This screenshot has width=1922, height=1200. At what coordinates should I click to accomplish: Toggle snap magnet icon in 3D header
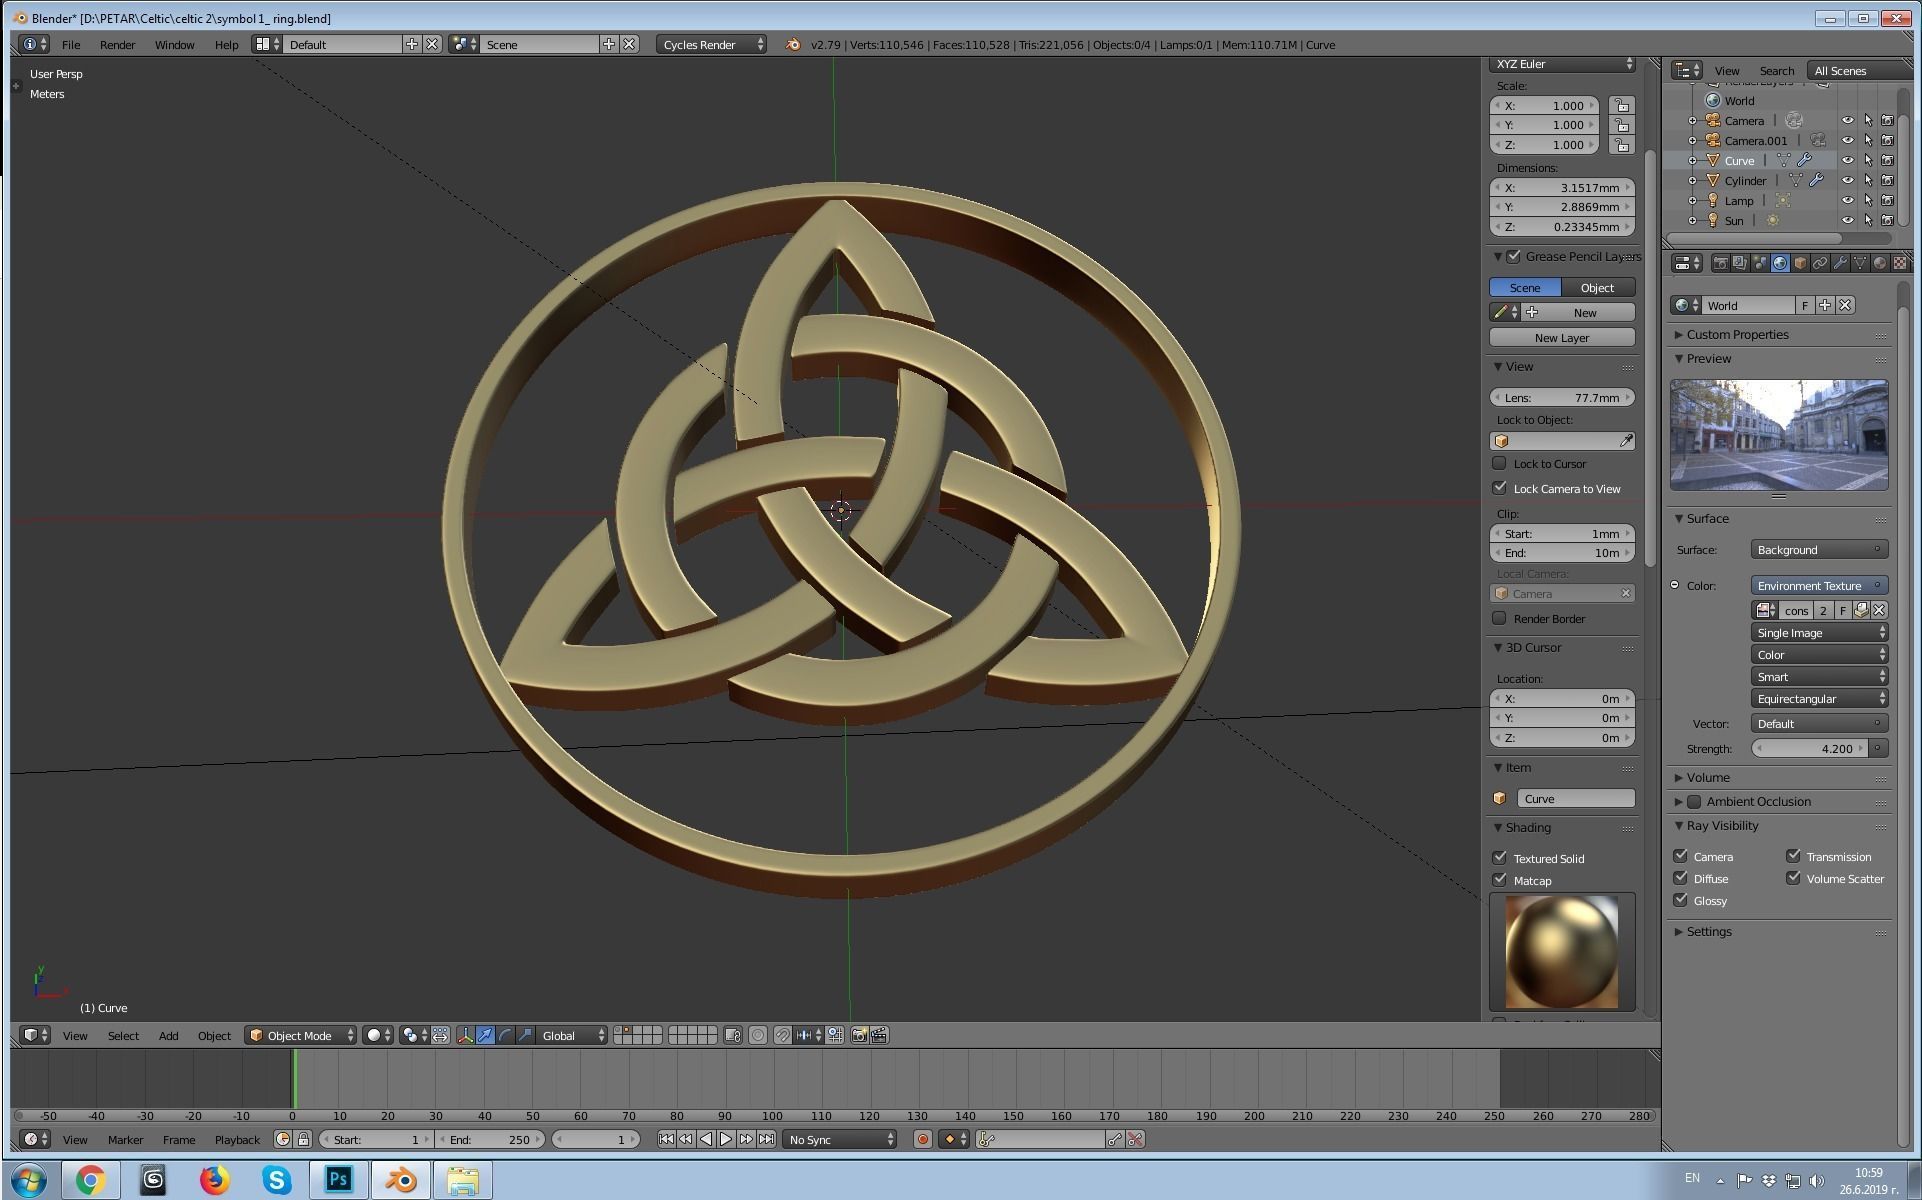782,1035
